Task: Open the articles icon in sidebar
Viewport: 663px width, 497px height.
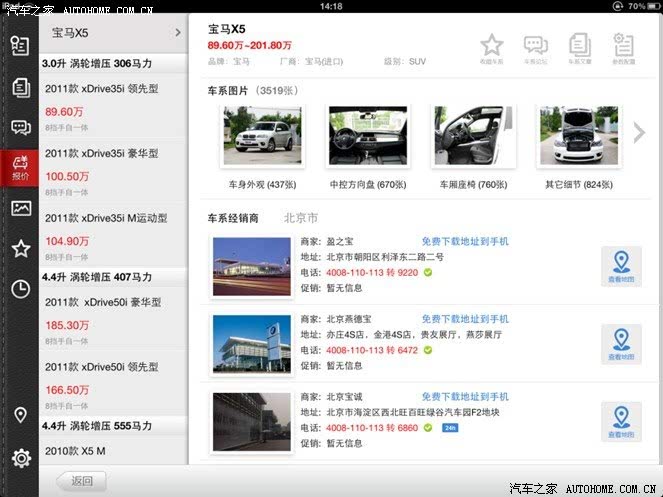Action: pos(20,87)
